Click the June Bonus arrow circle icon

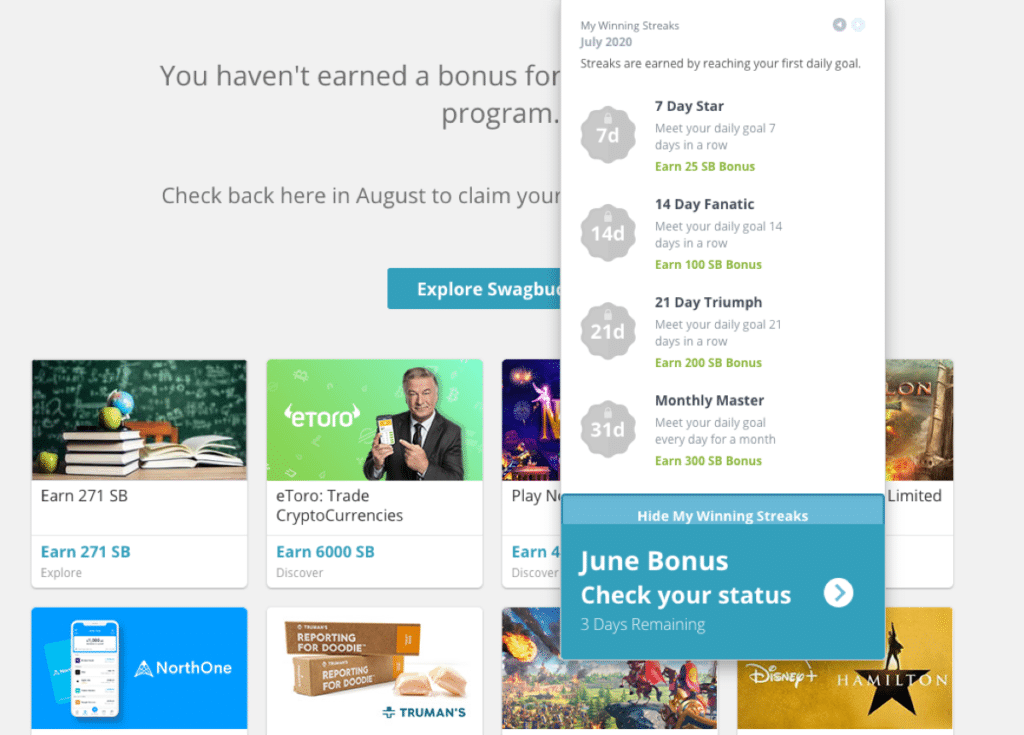[838, 593]
